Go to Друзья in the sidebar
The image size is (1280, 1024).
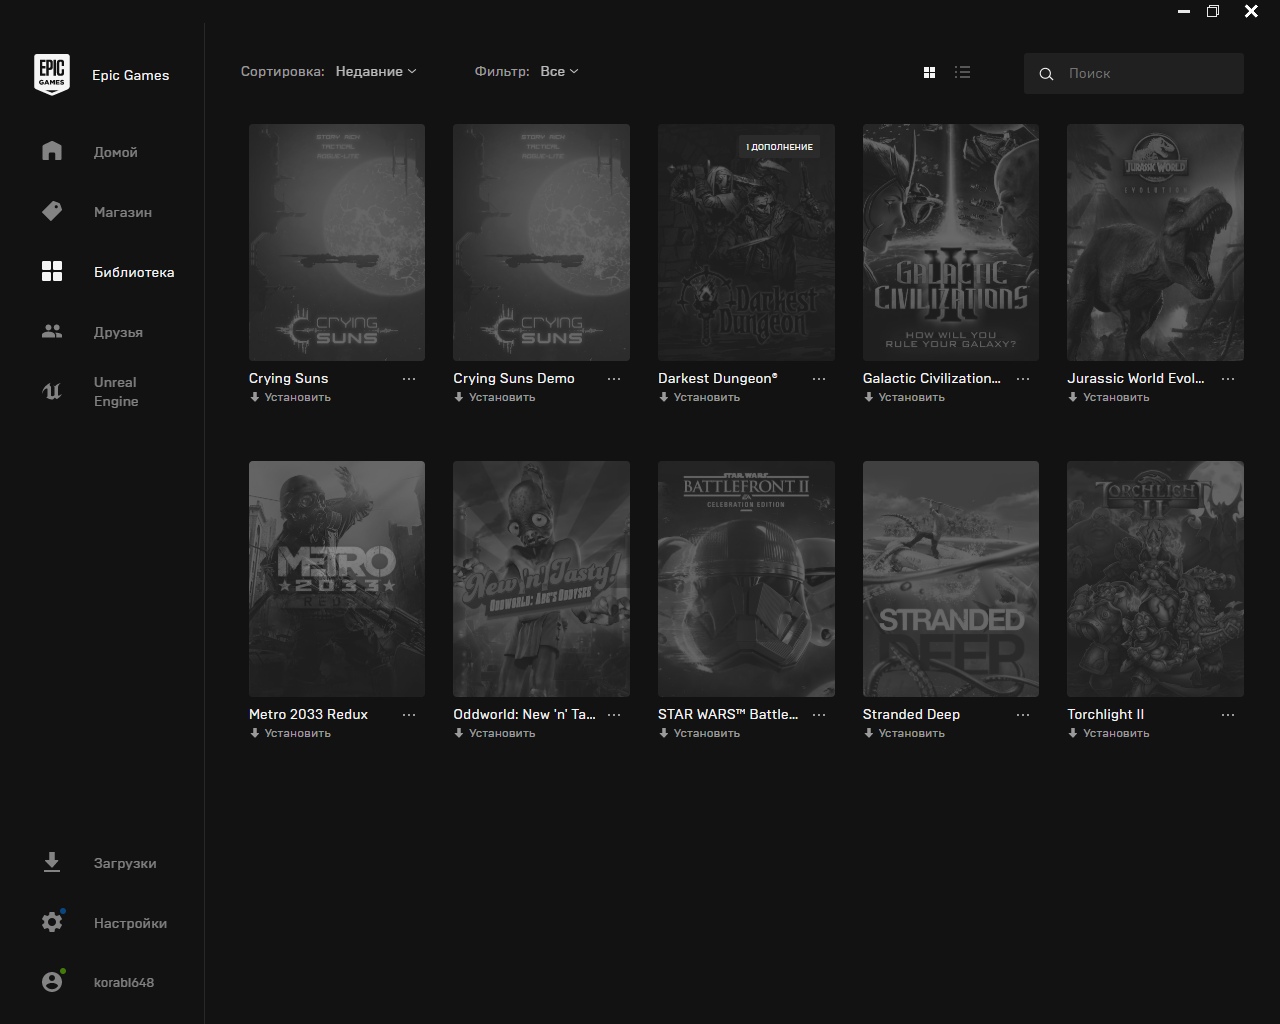pyautogui.click(x=118, y=332)
